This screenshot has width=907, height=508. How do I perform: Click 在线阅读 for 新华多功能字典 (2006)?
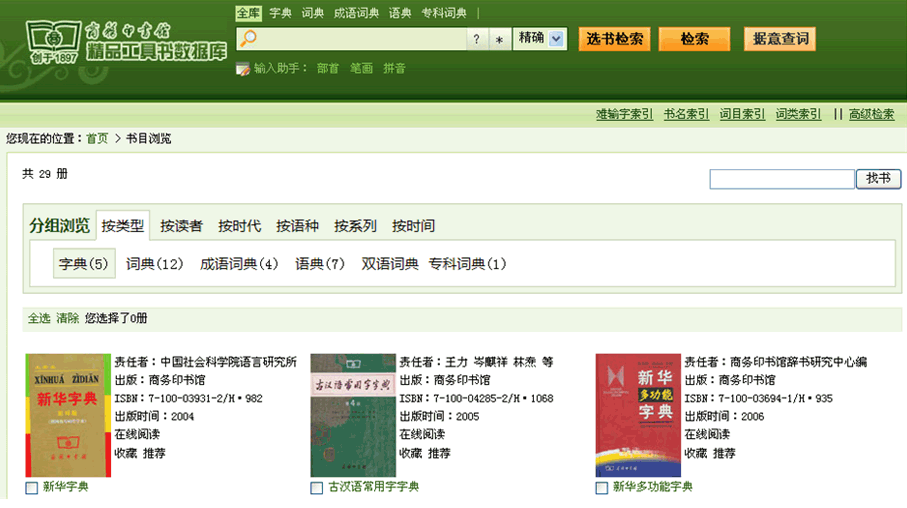[x=707, y=435]
